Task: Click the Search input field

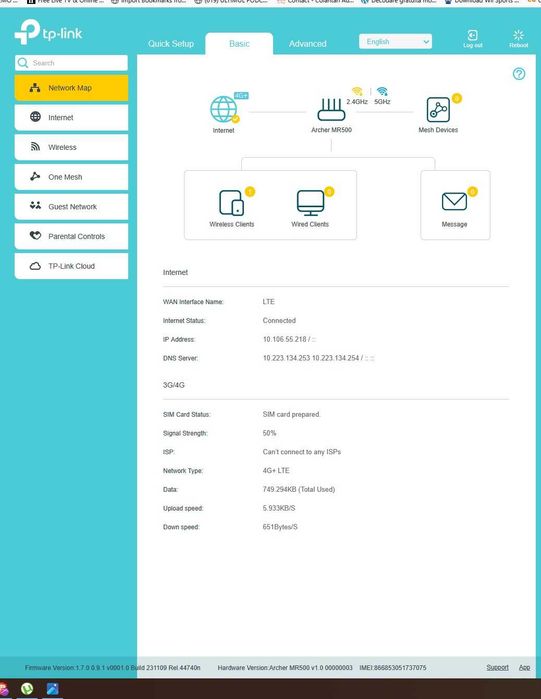Action: (71, 63)
